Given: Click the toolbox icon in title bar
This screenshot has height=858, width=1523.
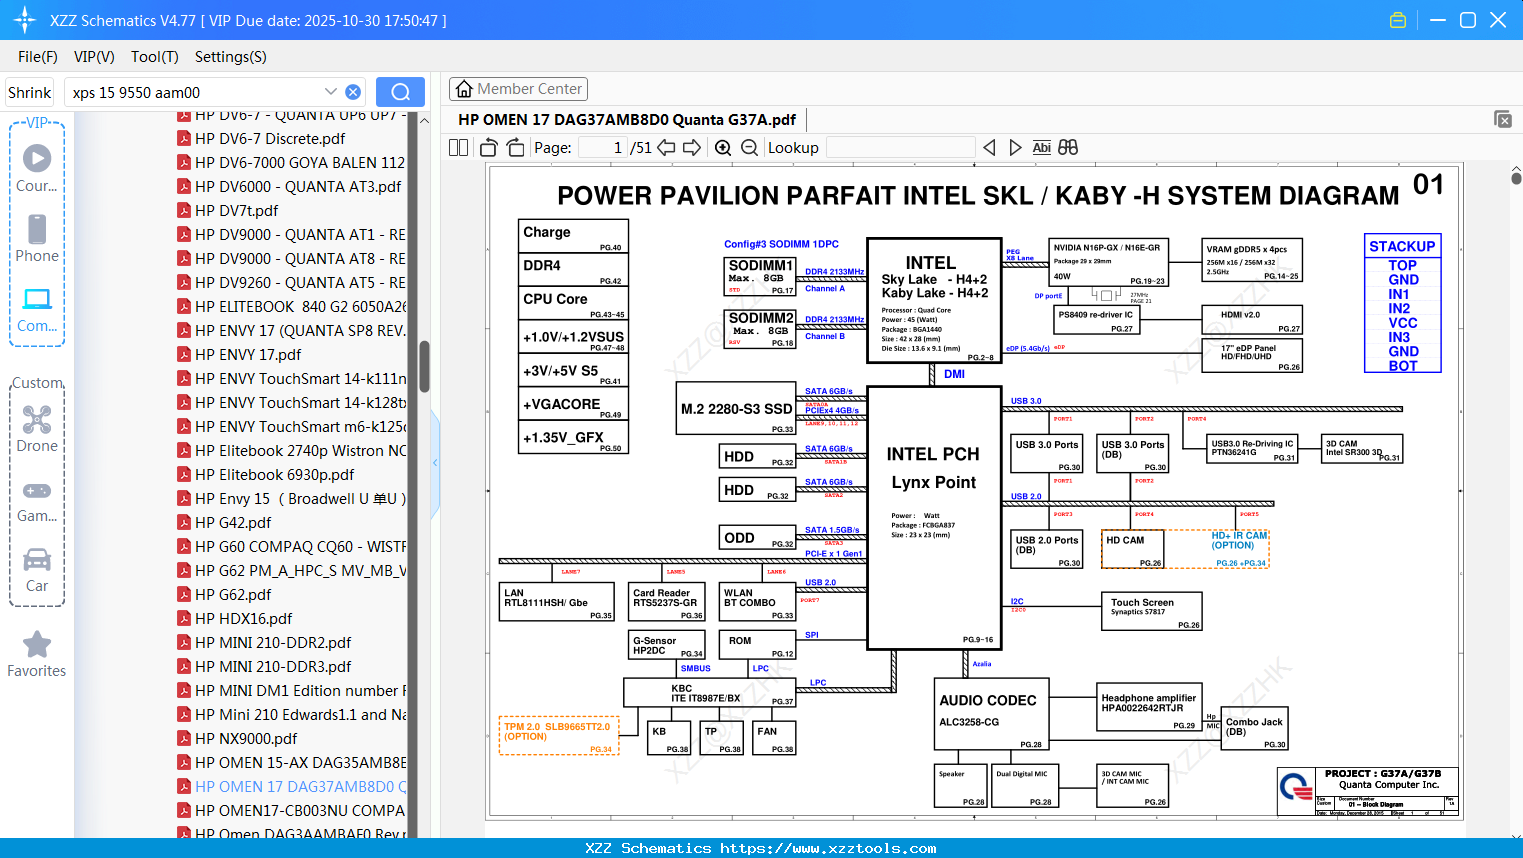Looking at the screenshot, I should point(1398,20).
